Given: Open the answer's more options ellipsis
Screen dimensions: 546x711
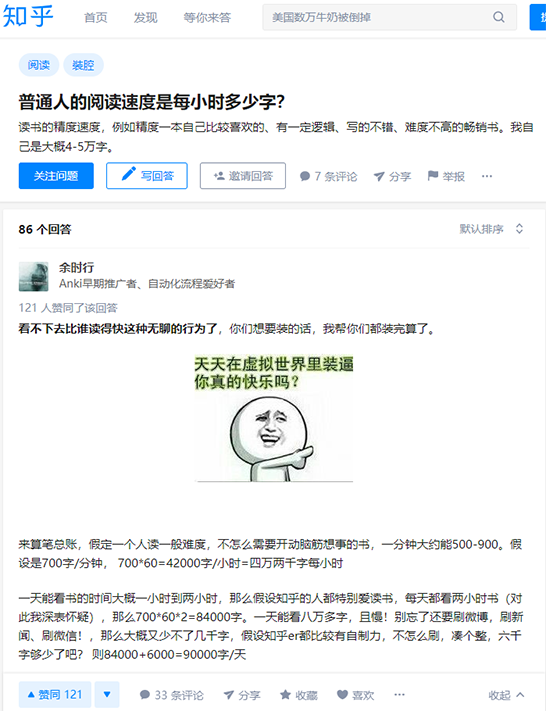Looking at the screenshot, I should point(399,695).
